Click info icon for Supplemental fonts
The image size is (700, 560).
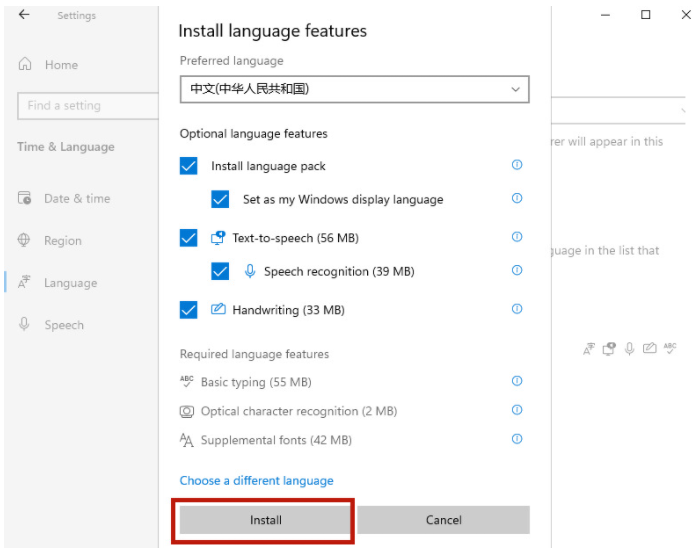pos(517,439)
